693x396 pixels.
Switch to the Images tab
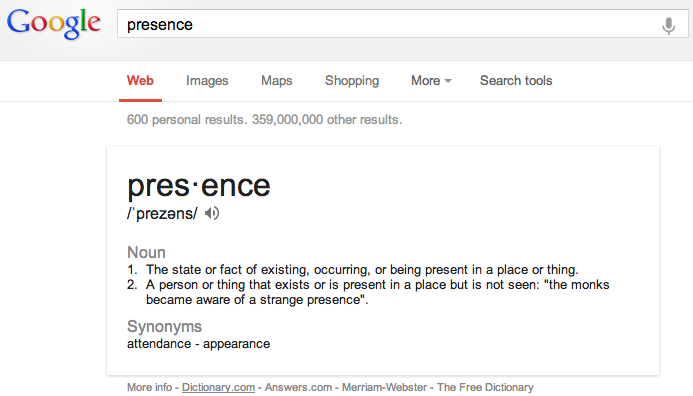click(x=207, y=80)
